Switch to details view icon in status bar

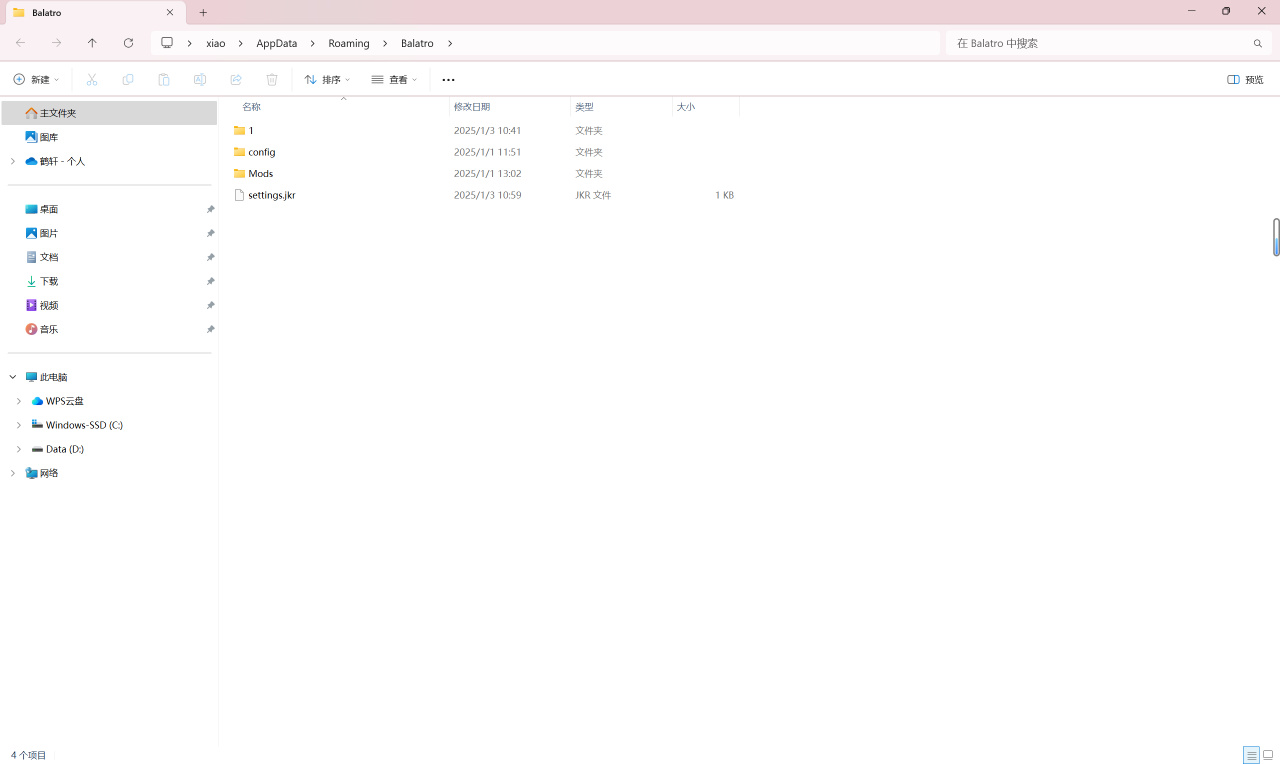point(1251,755)
